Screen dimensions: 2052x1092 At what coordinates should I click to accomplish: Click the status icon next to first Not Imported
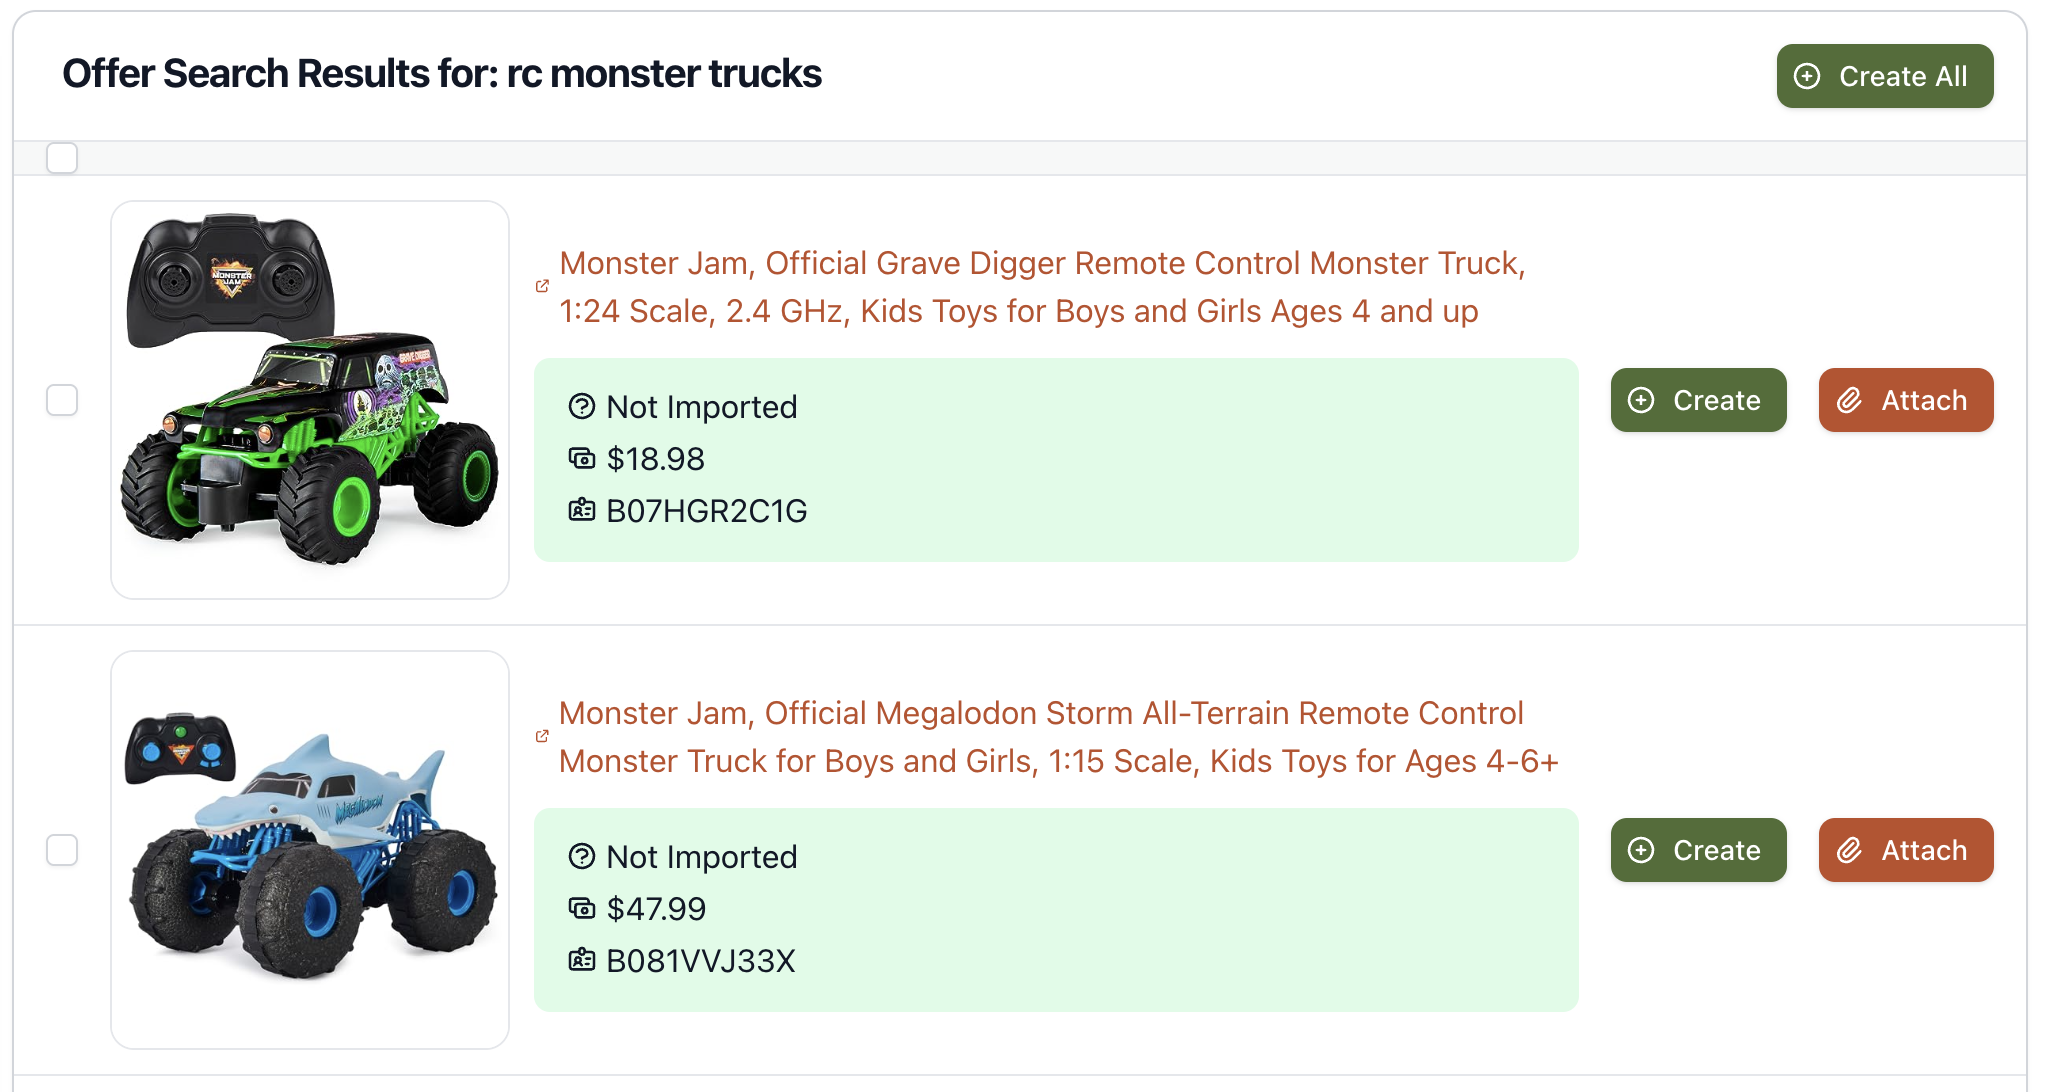(582, 406)
